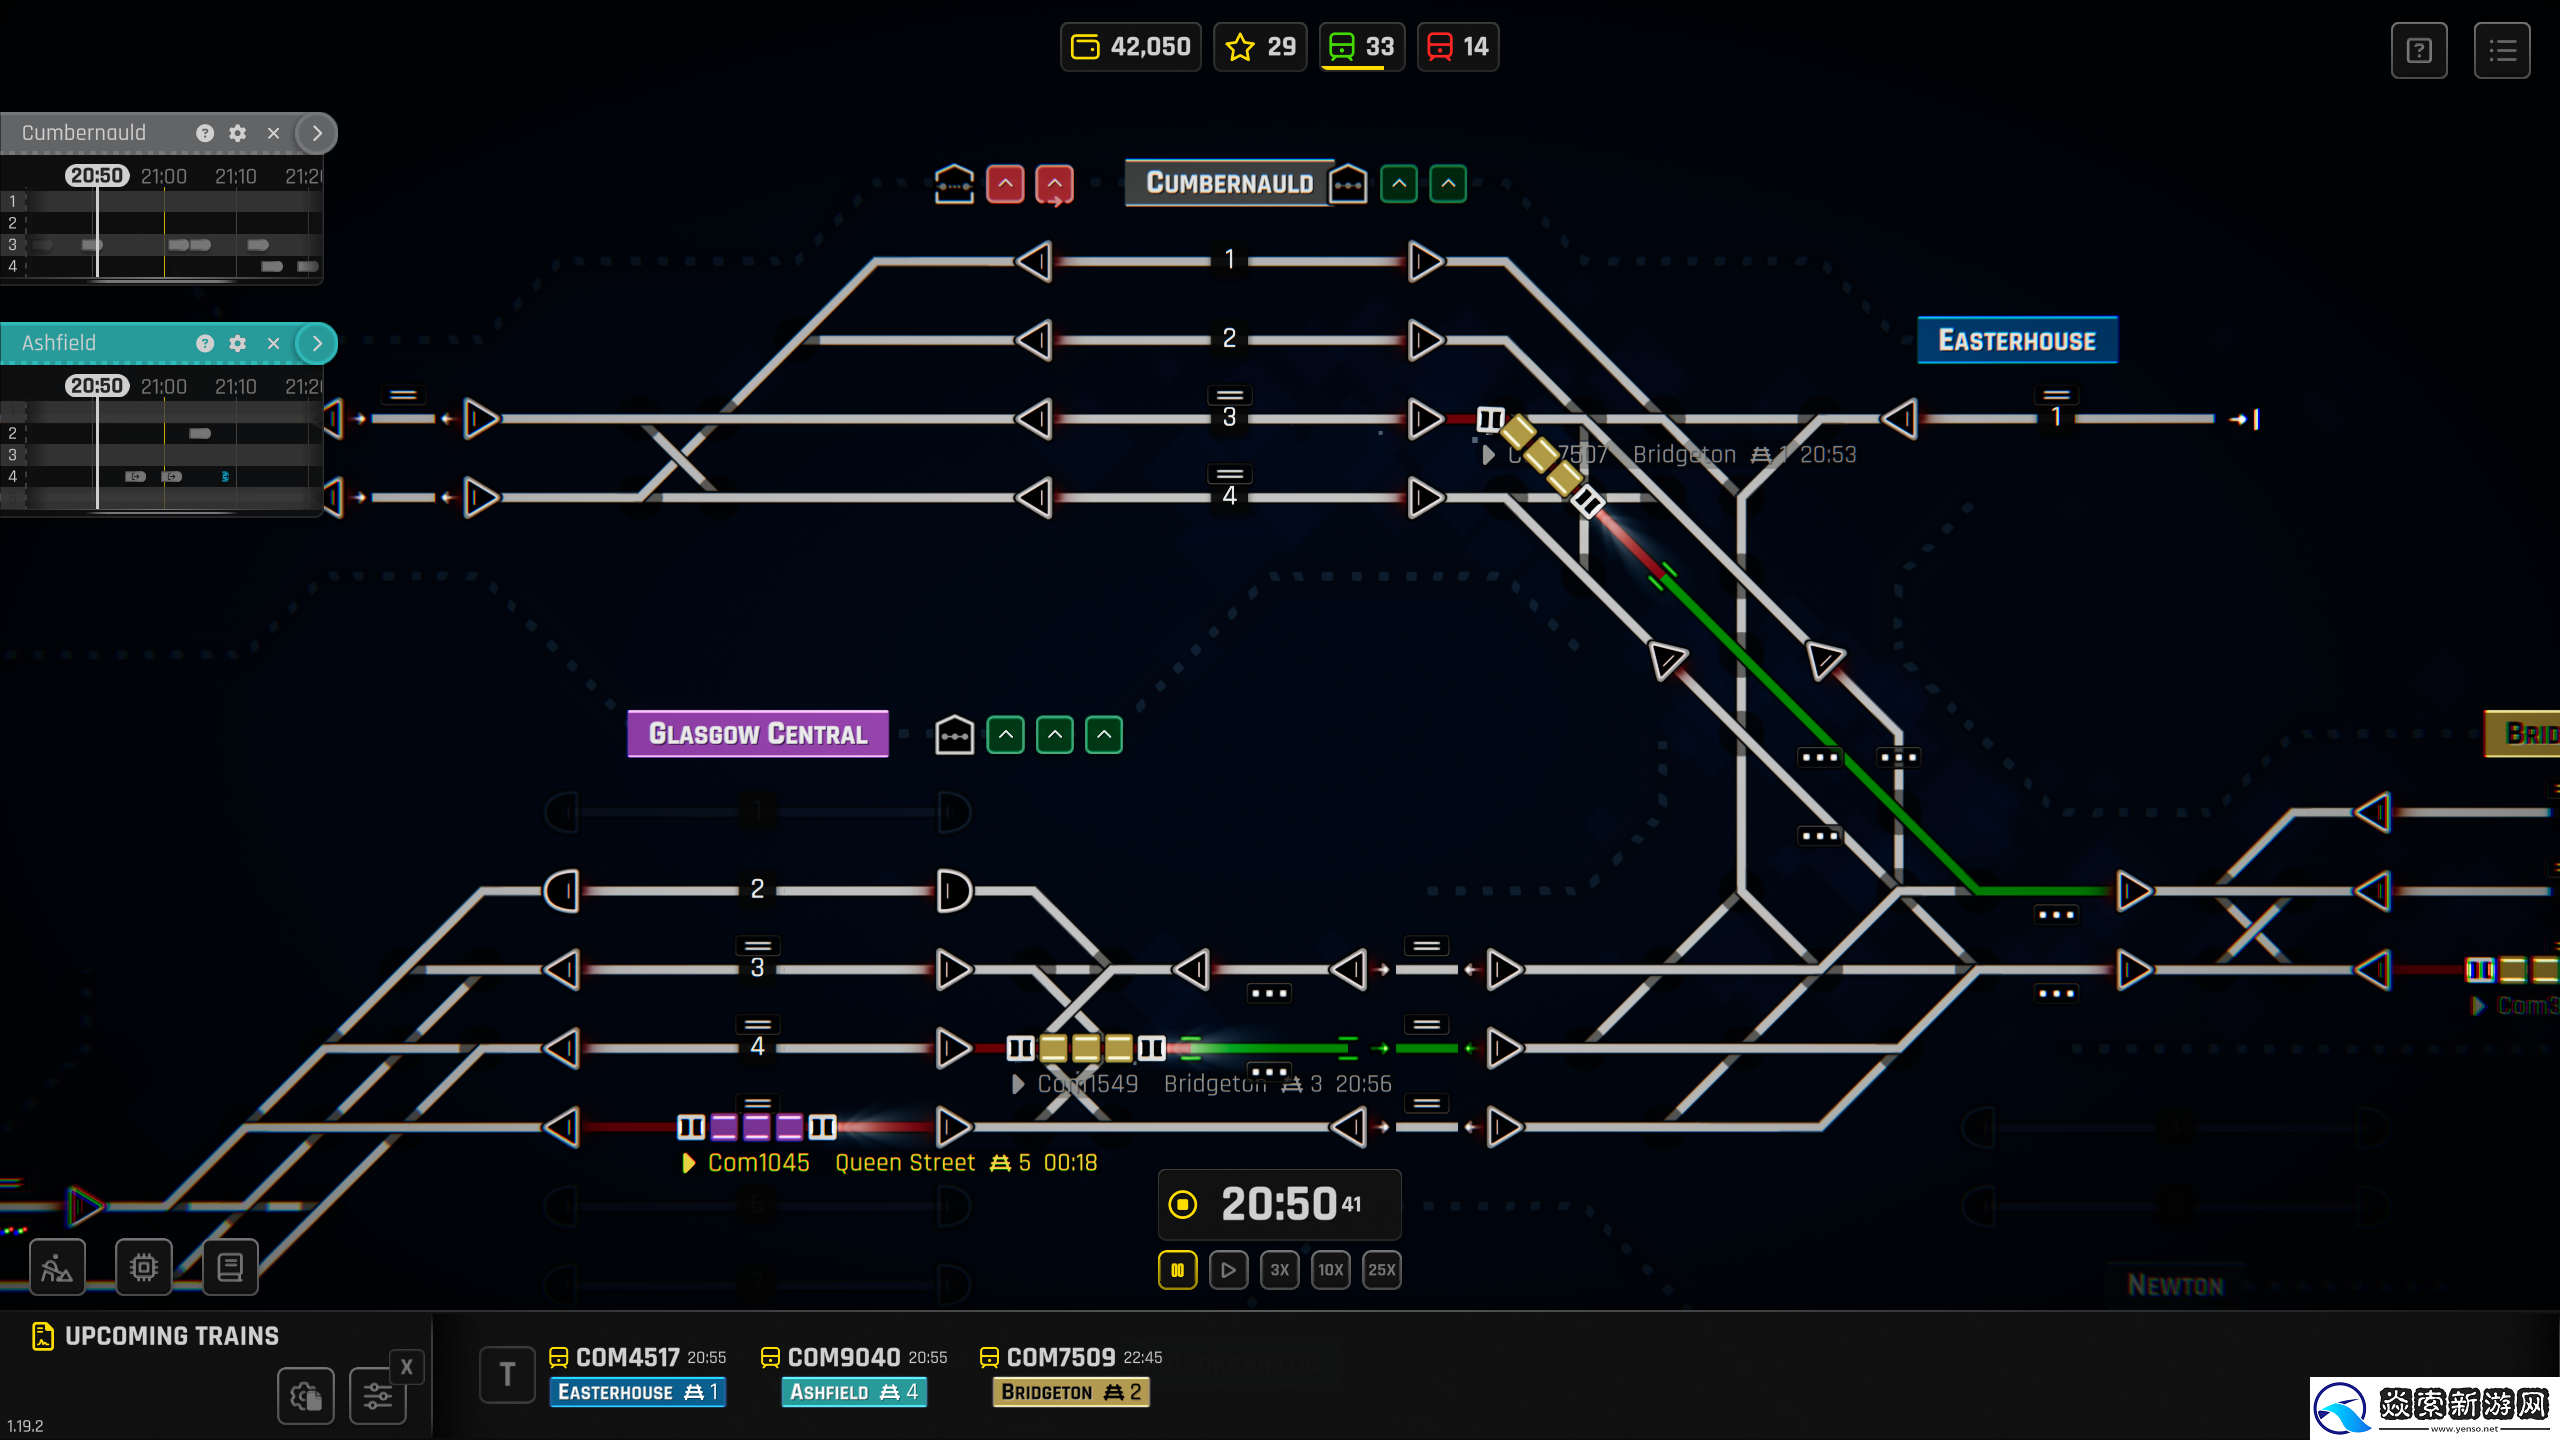This screenshot has height=1440, width=2560.
Task: Open the logbook notes icon bottom left
Action: click(x=230, y=1267)
